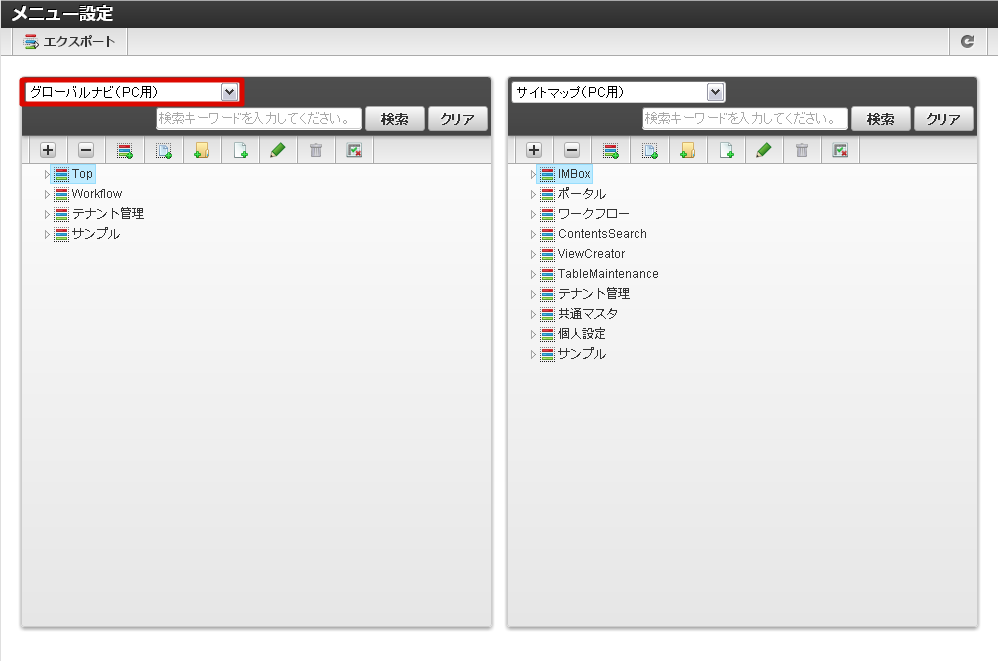Click 検索 button in the right sitemap panel

coord(881,119)
